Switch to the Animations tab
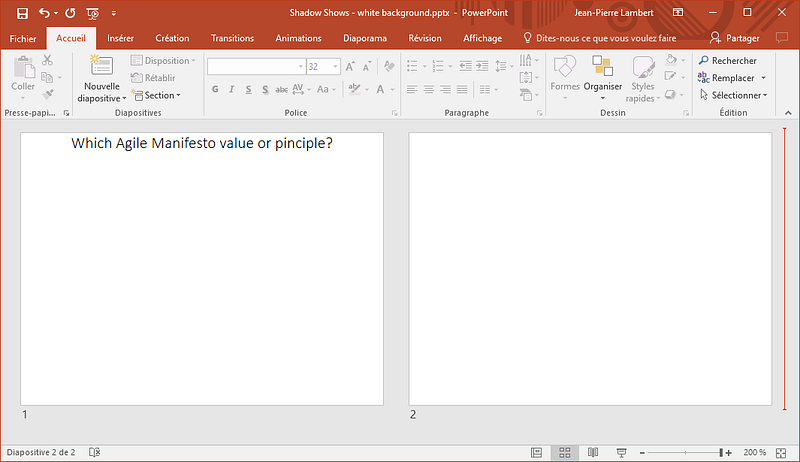 [298, 38]
